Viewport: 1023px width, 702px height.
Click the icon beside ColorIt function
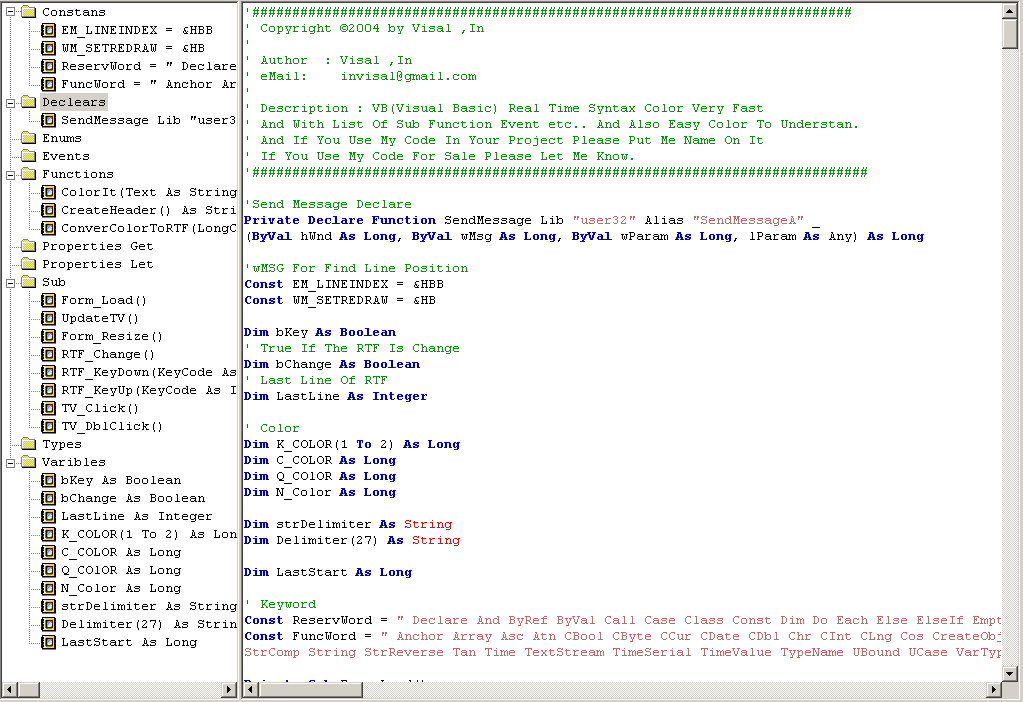48,192
